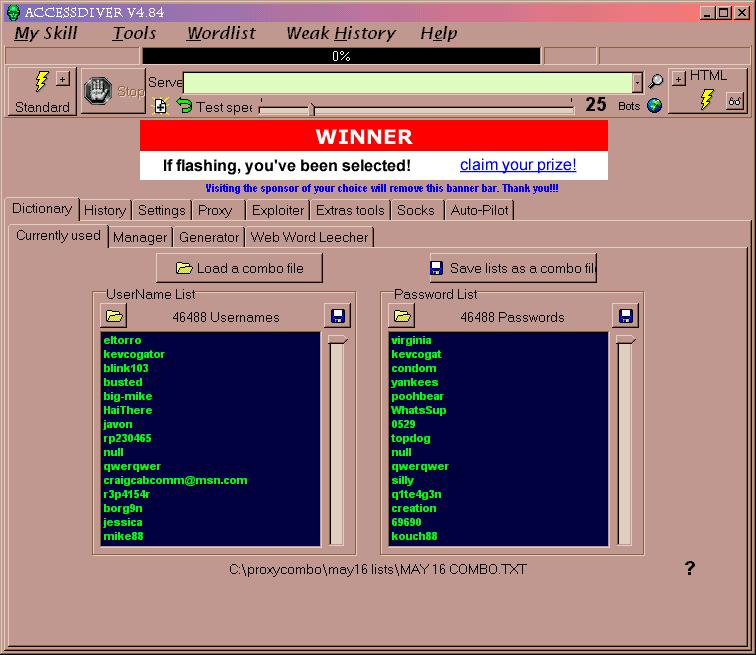Click the open folder icon in UserName List
The height and width of the screenshot is (655, 756).
point(114,316)
